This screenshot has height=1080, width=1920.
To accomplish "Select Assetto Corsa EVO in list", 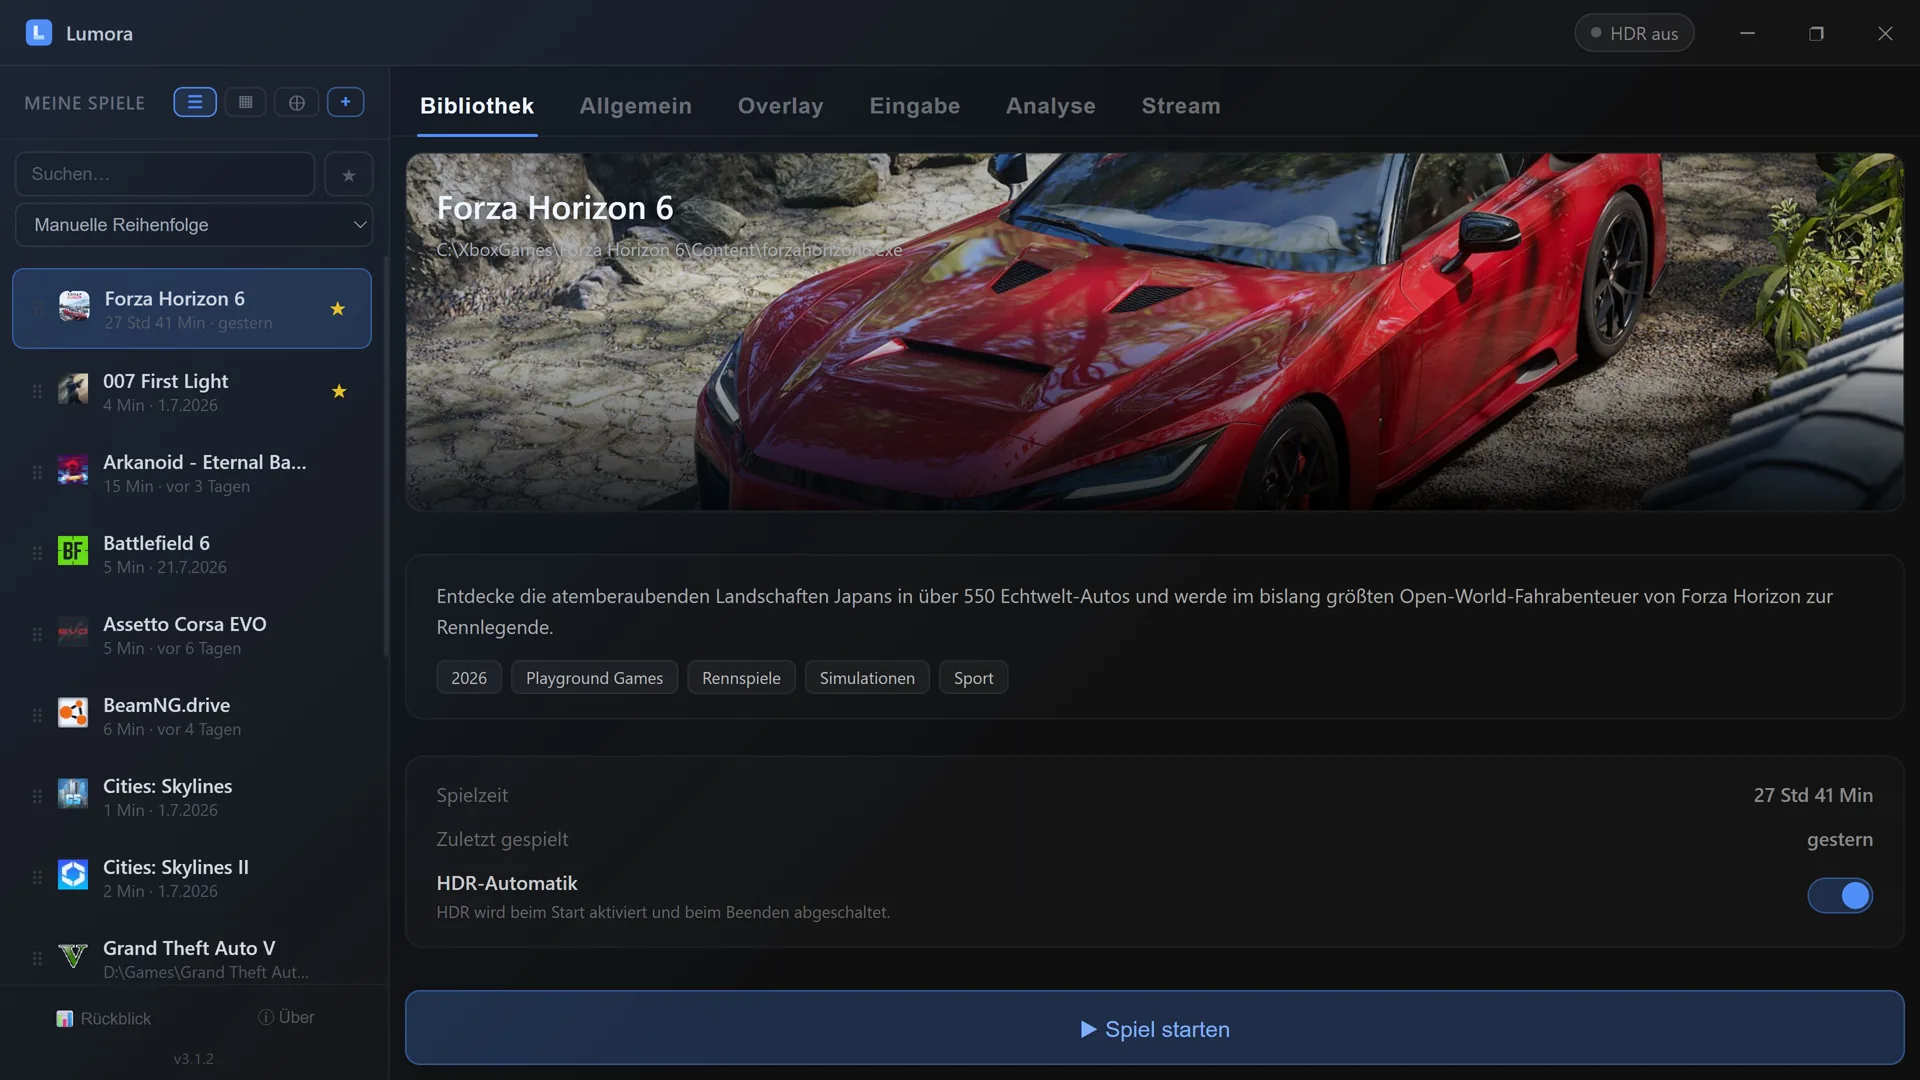I will [x=192, y=634].
